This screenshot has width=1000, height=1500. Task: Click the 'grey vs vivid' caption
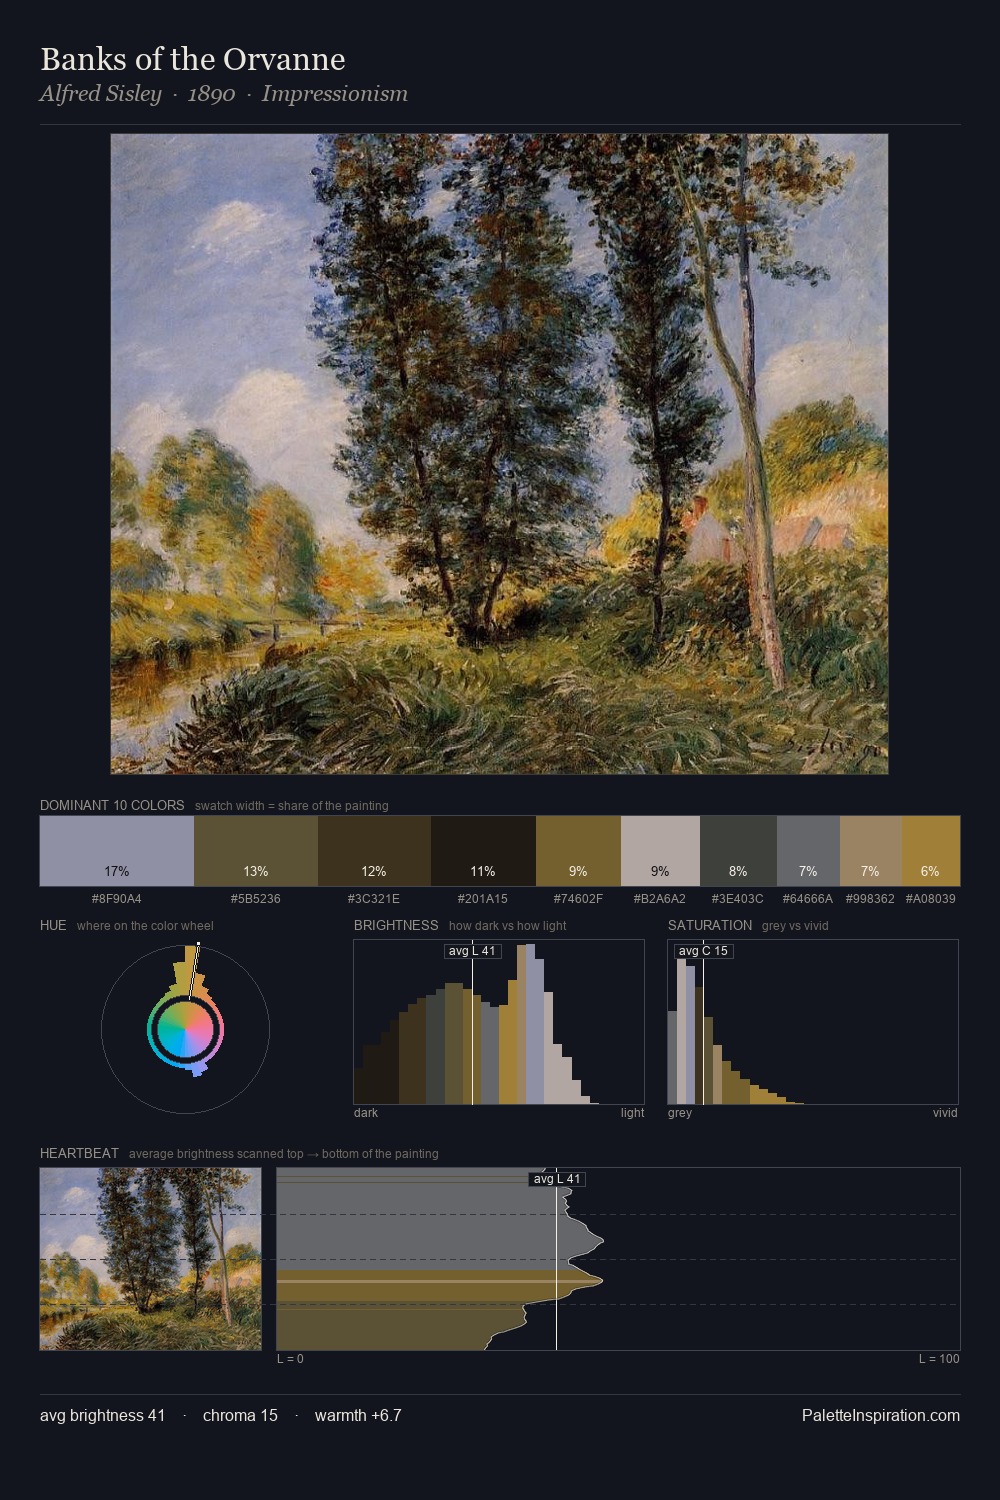(795, 926)
